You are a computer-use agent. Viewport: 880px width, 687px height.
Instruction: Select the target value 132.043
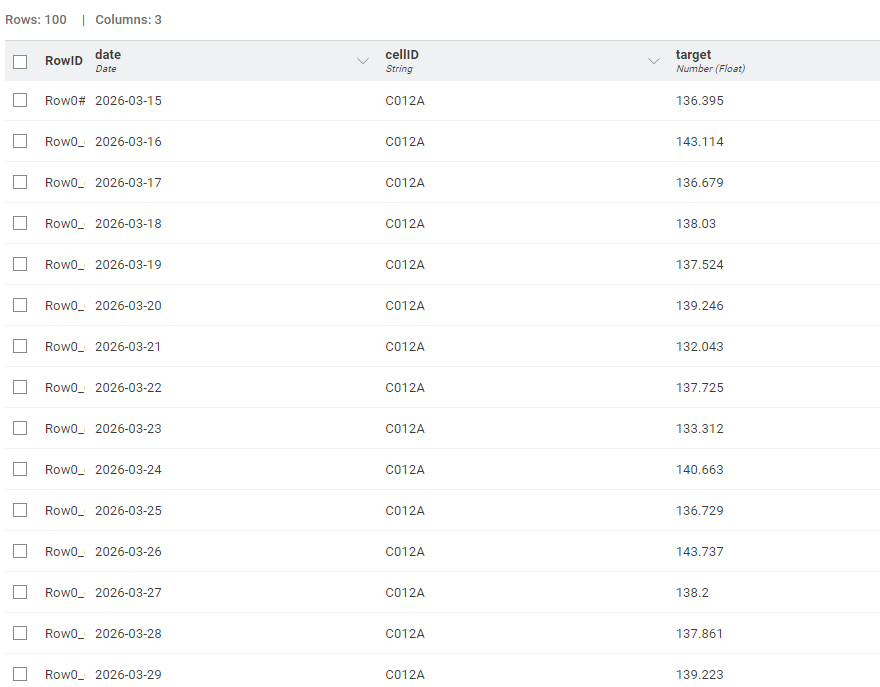pyautogui.click(x=699, y=347)
